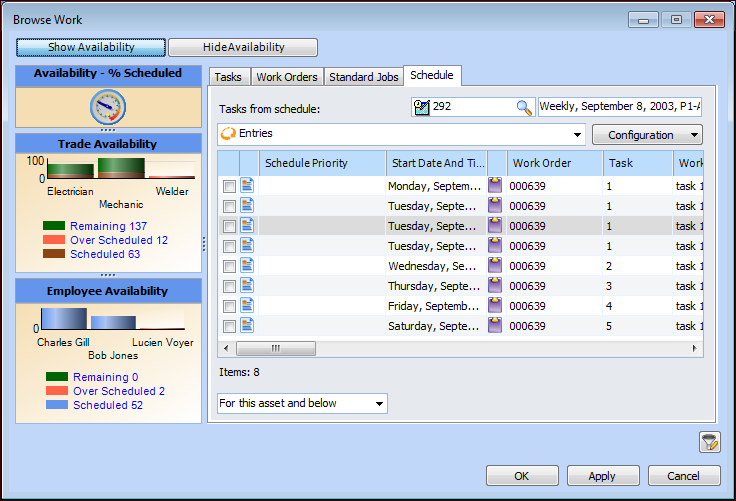This screenshot has width=736, height=501.
Task: Click the schedule lookup magnifier icon
Action: click(x=524, y=107)
